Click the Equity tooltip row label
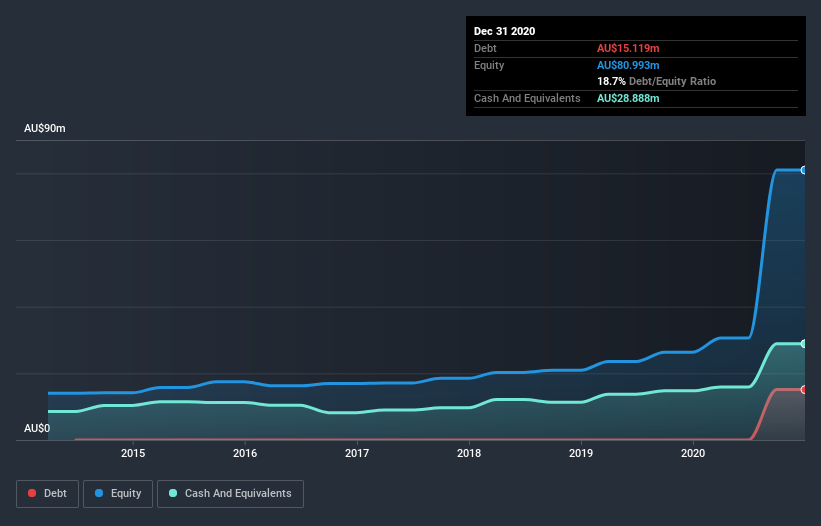 (x=489, y=65)
